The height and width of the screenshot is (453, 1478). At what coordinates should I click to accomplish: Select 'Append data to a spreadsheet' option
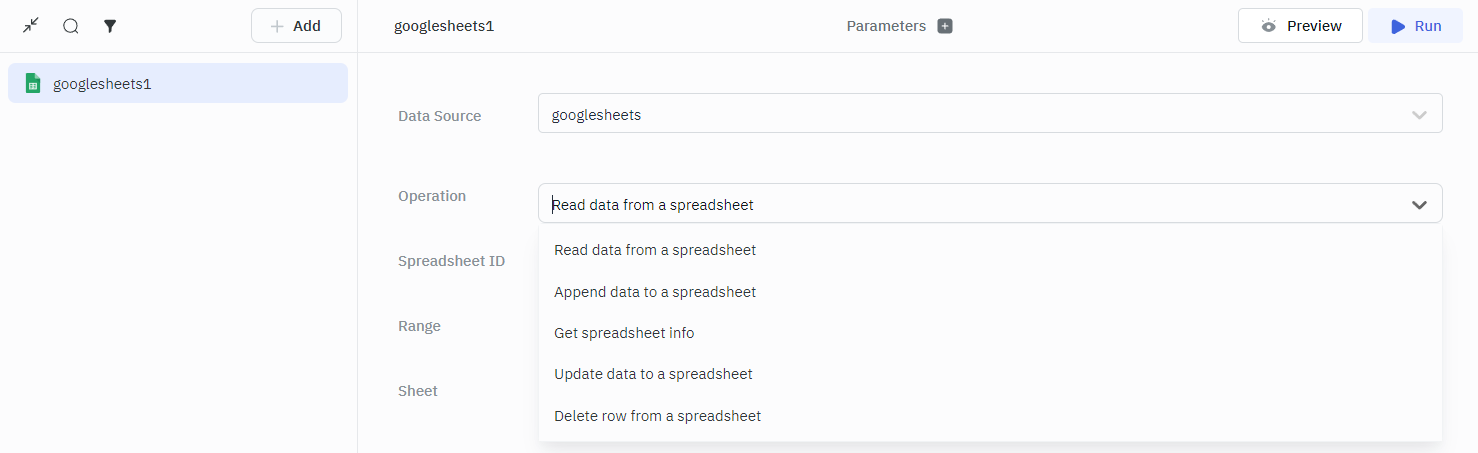tap(655, 292)
